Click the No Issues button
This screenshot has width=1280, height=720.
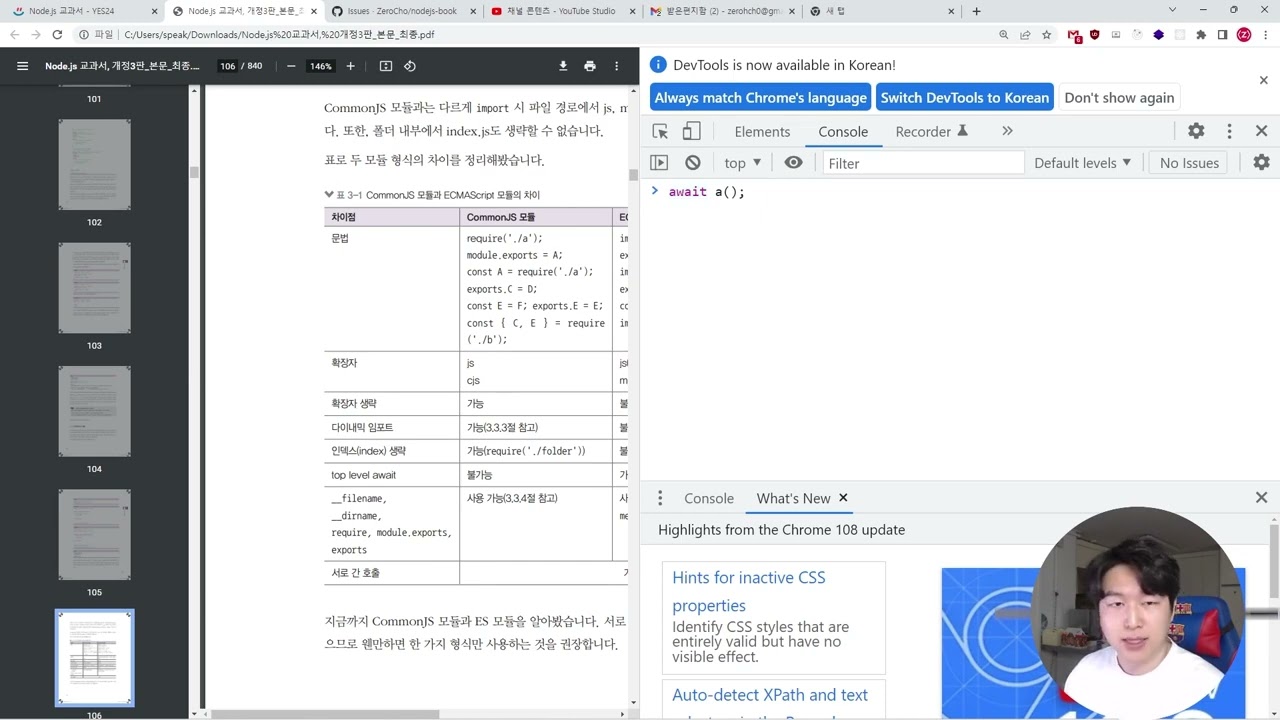1189,162
